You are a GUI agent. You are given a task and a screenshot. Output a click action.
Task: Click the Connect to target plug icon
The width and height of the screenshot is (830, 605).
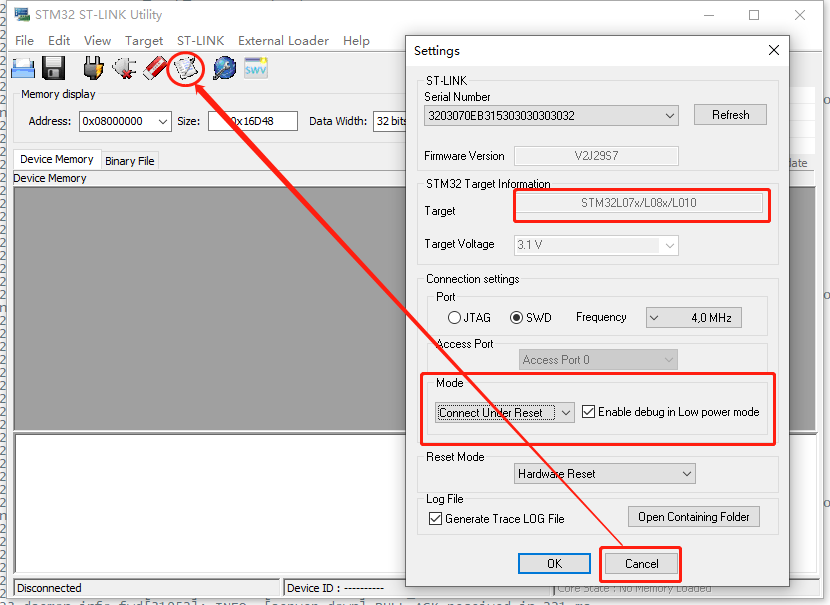point(93,68)
